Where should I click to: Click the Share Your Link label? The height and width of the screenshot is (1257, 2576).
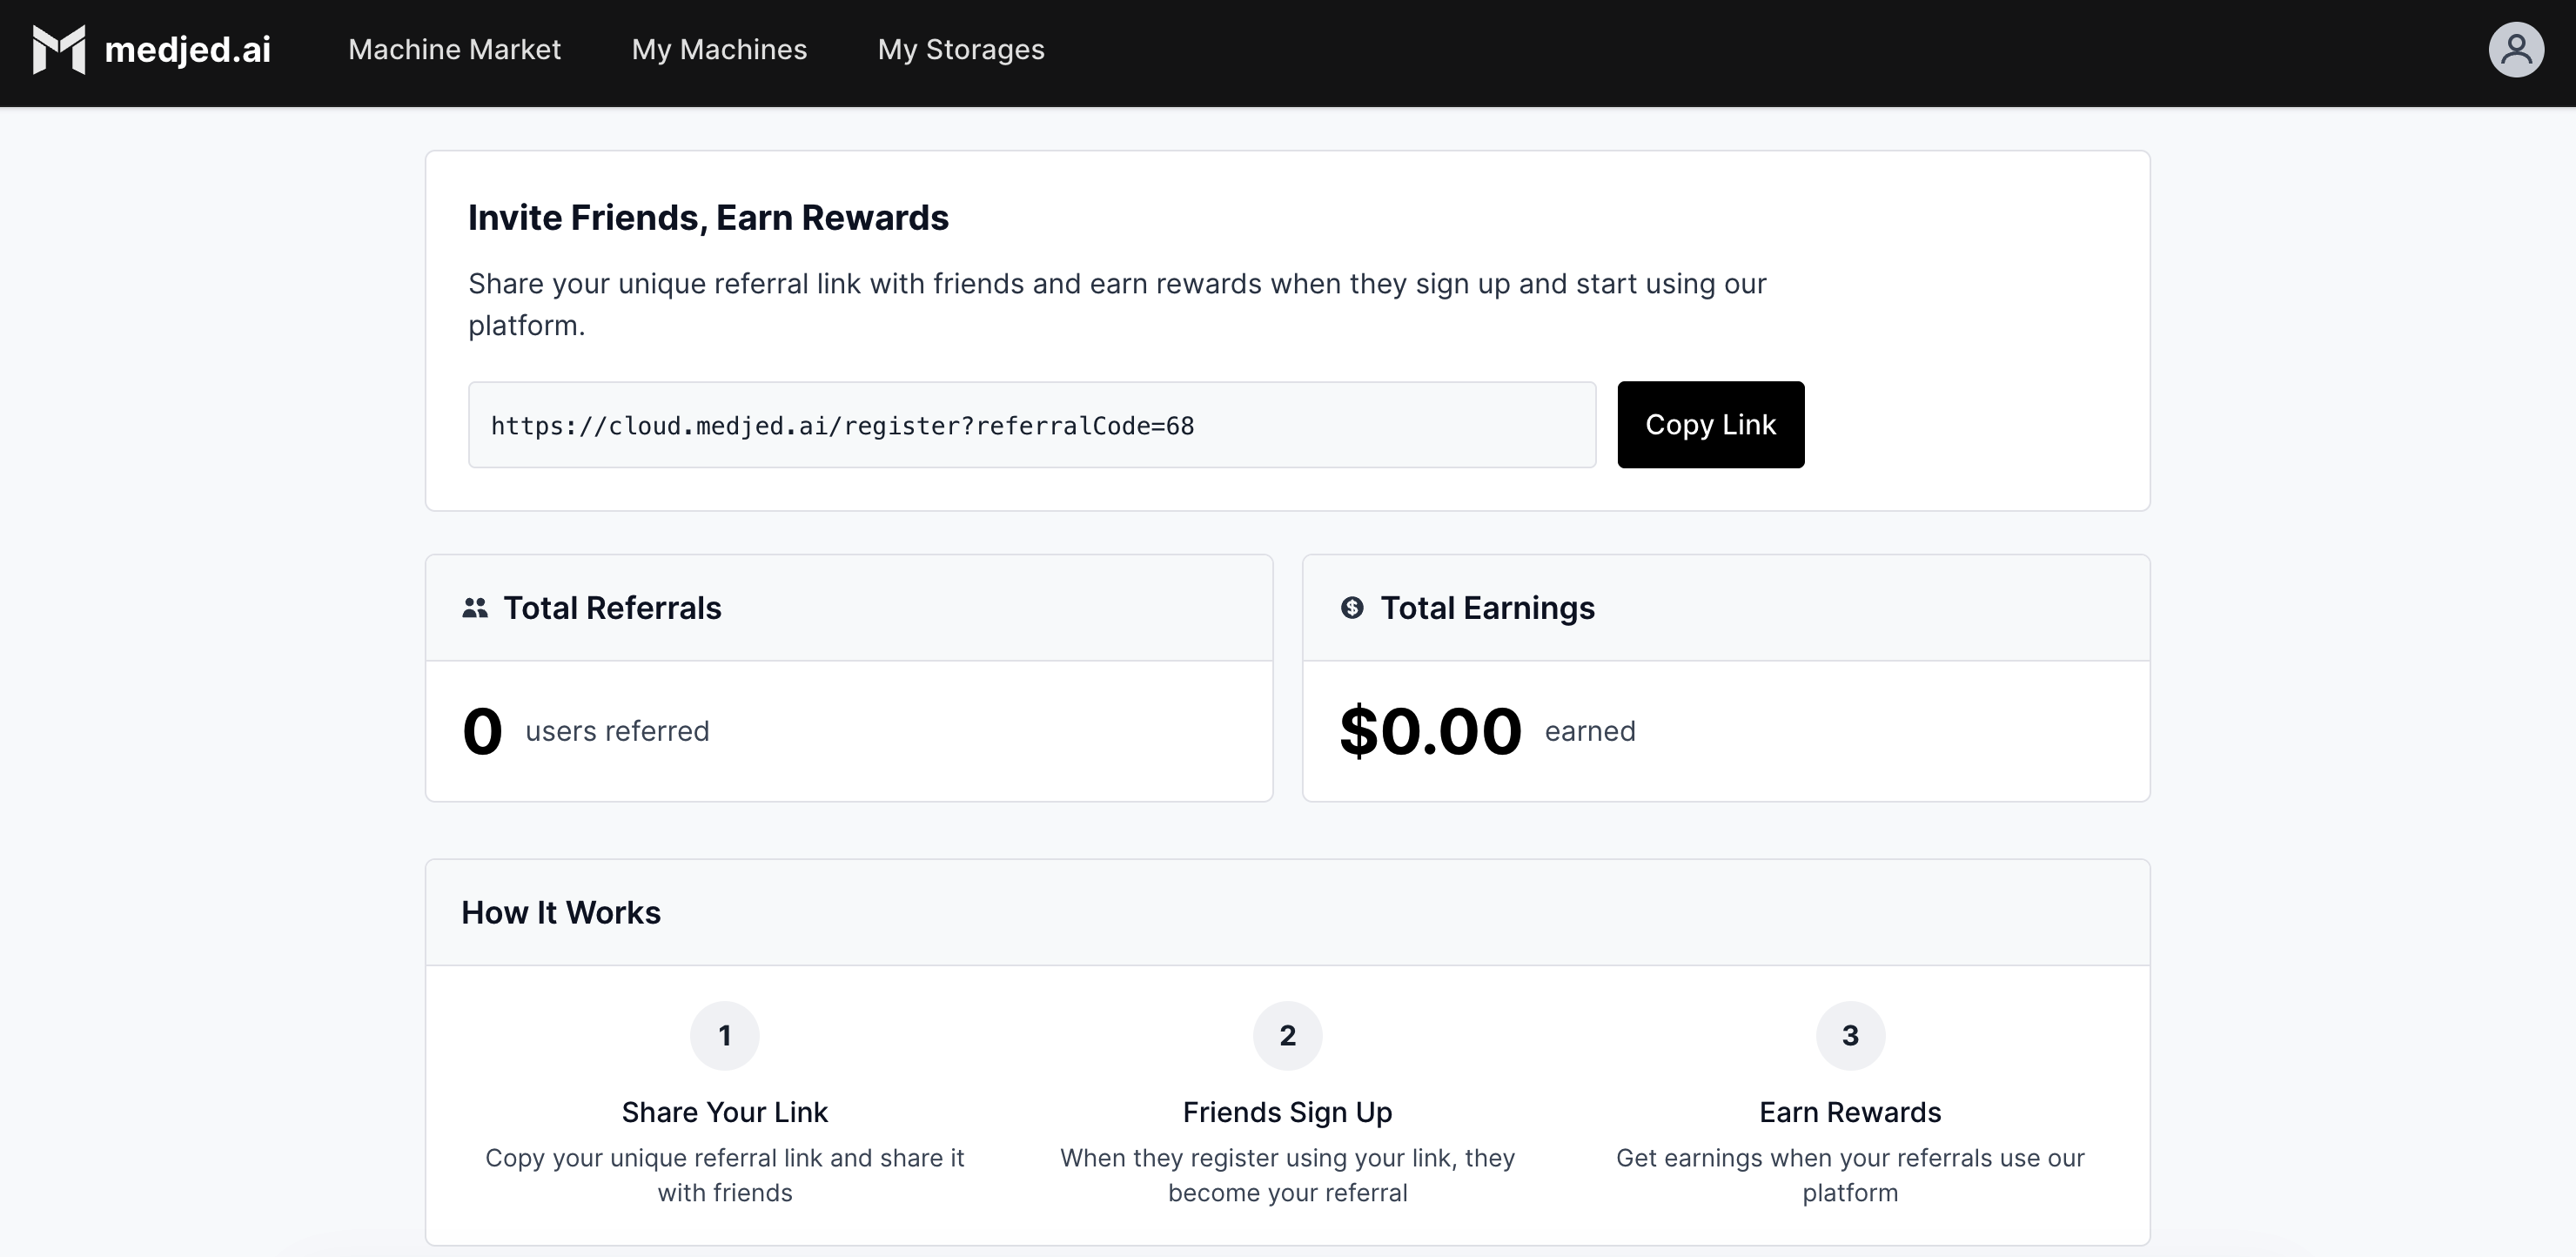pos(724,1112)
